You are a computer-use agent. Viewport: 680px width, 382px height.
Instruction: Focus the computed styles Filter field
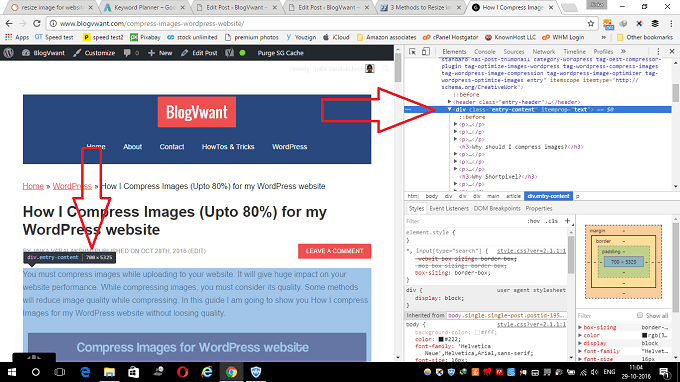point(605,316)
